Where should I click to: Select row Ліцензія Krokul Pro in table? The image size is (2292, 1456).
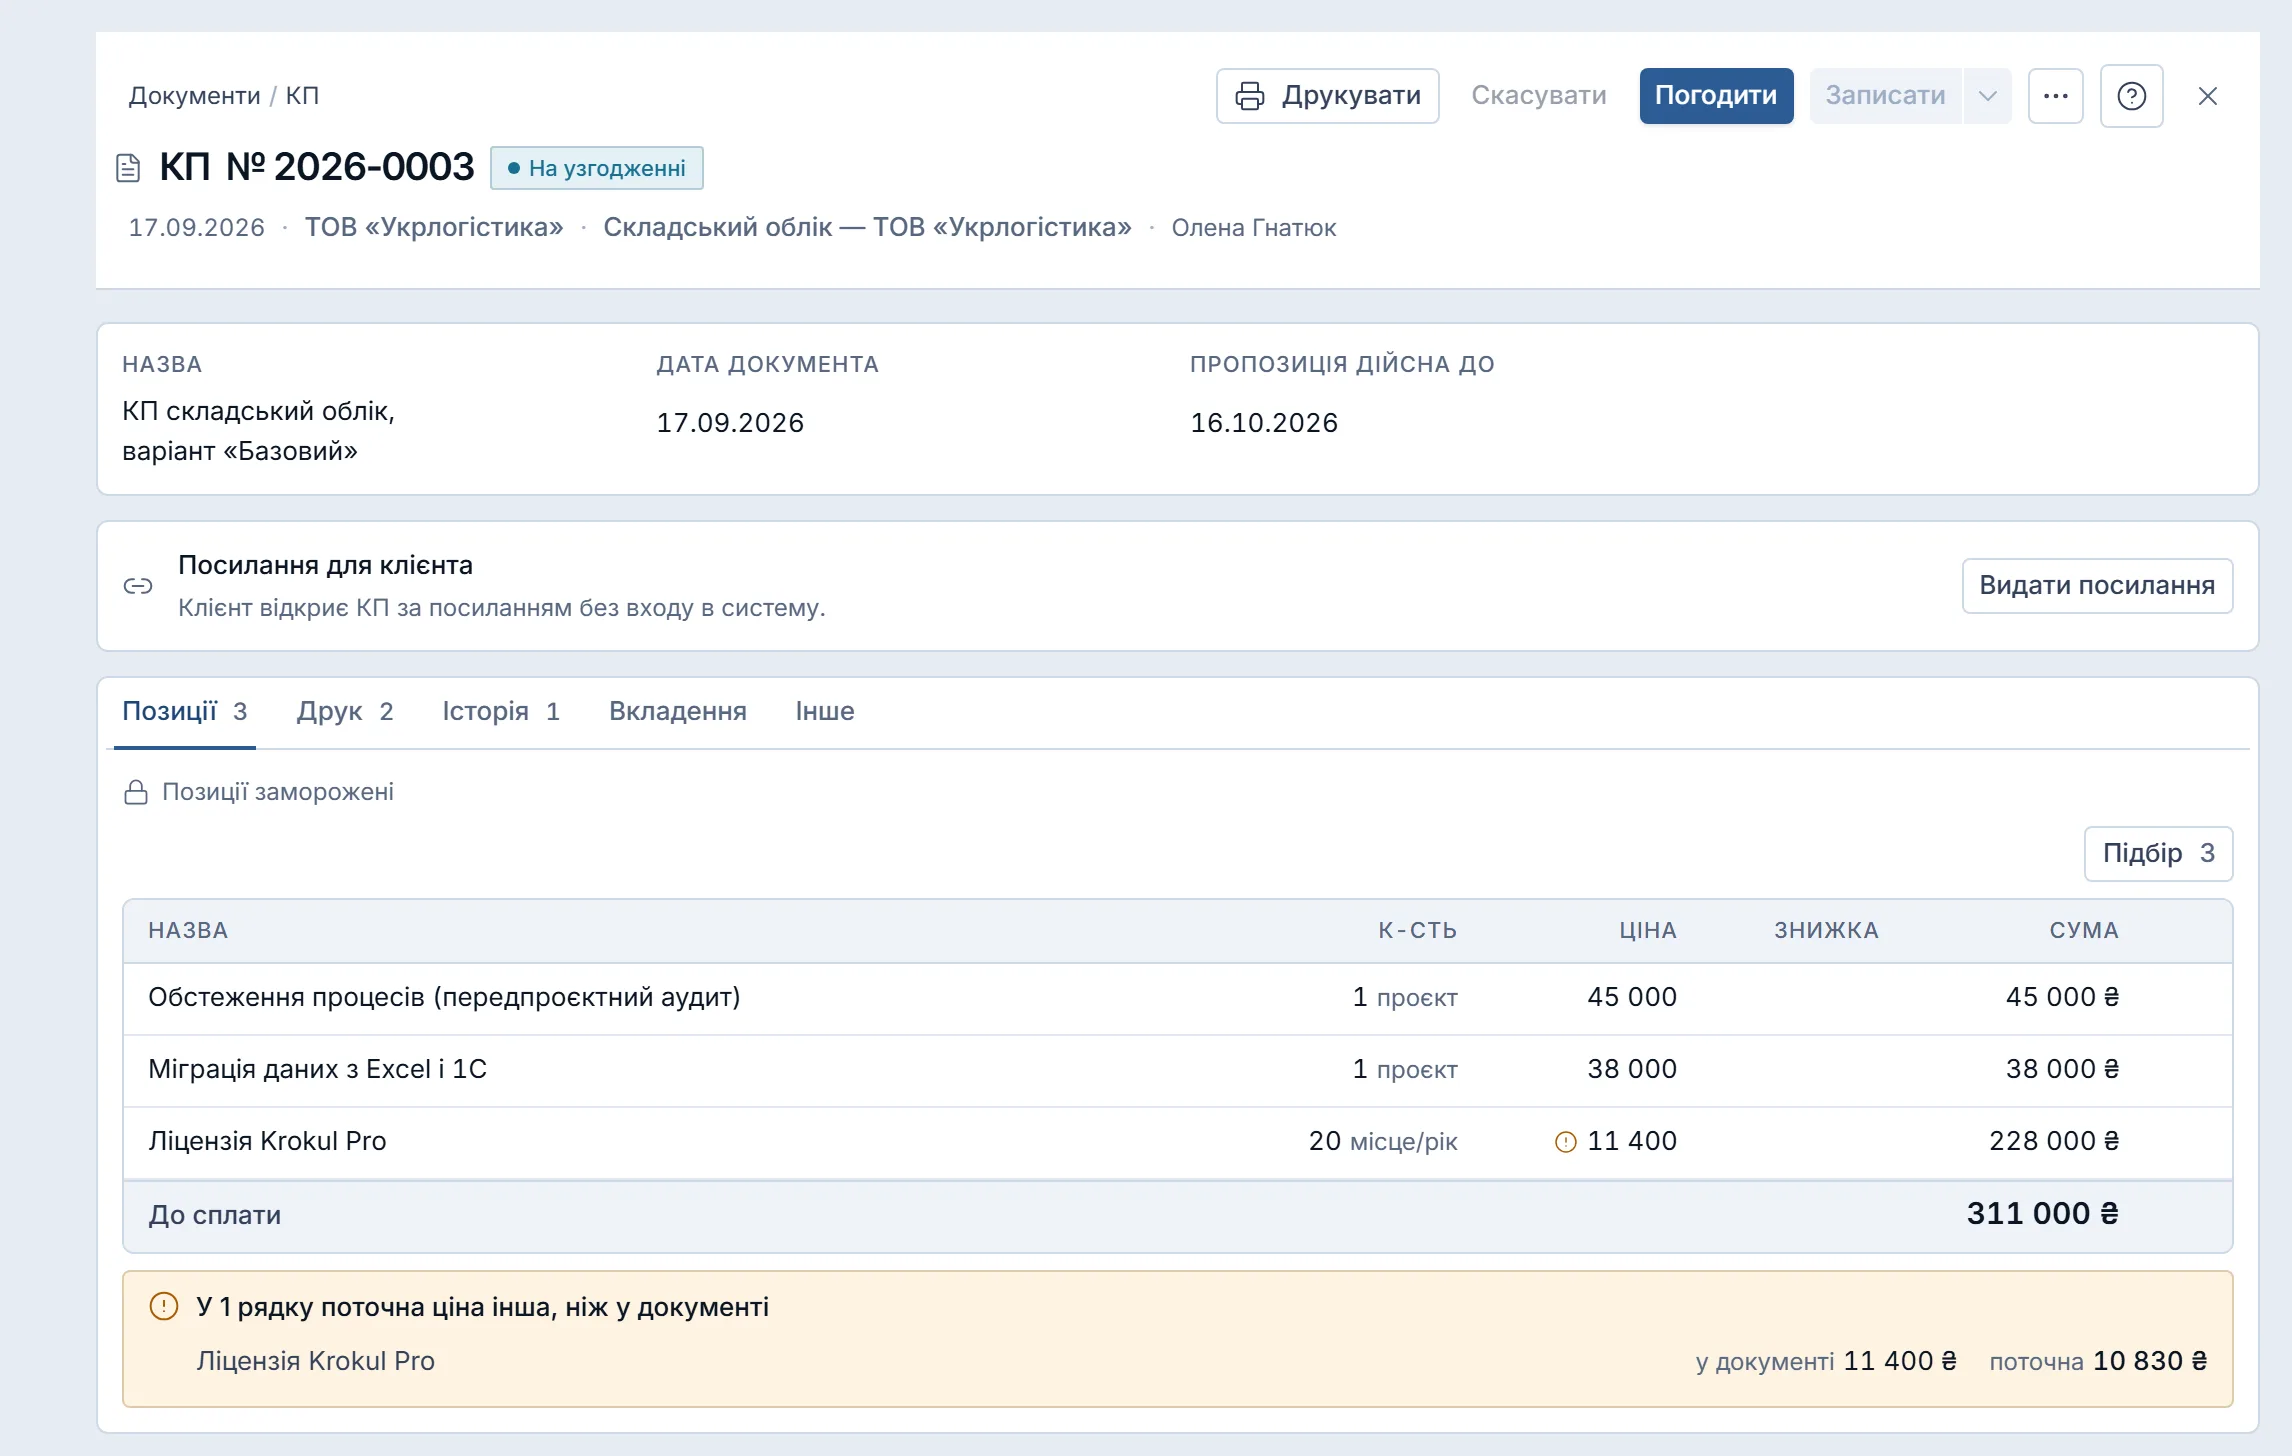pyautogui.click(x=1177, y=1142)
